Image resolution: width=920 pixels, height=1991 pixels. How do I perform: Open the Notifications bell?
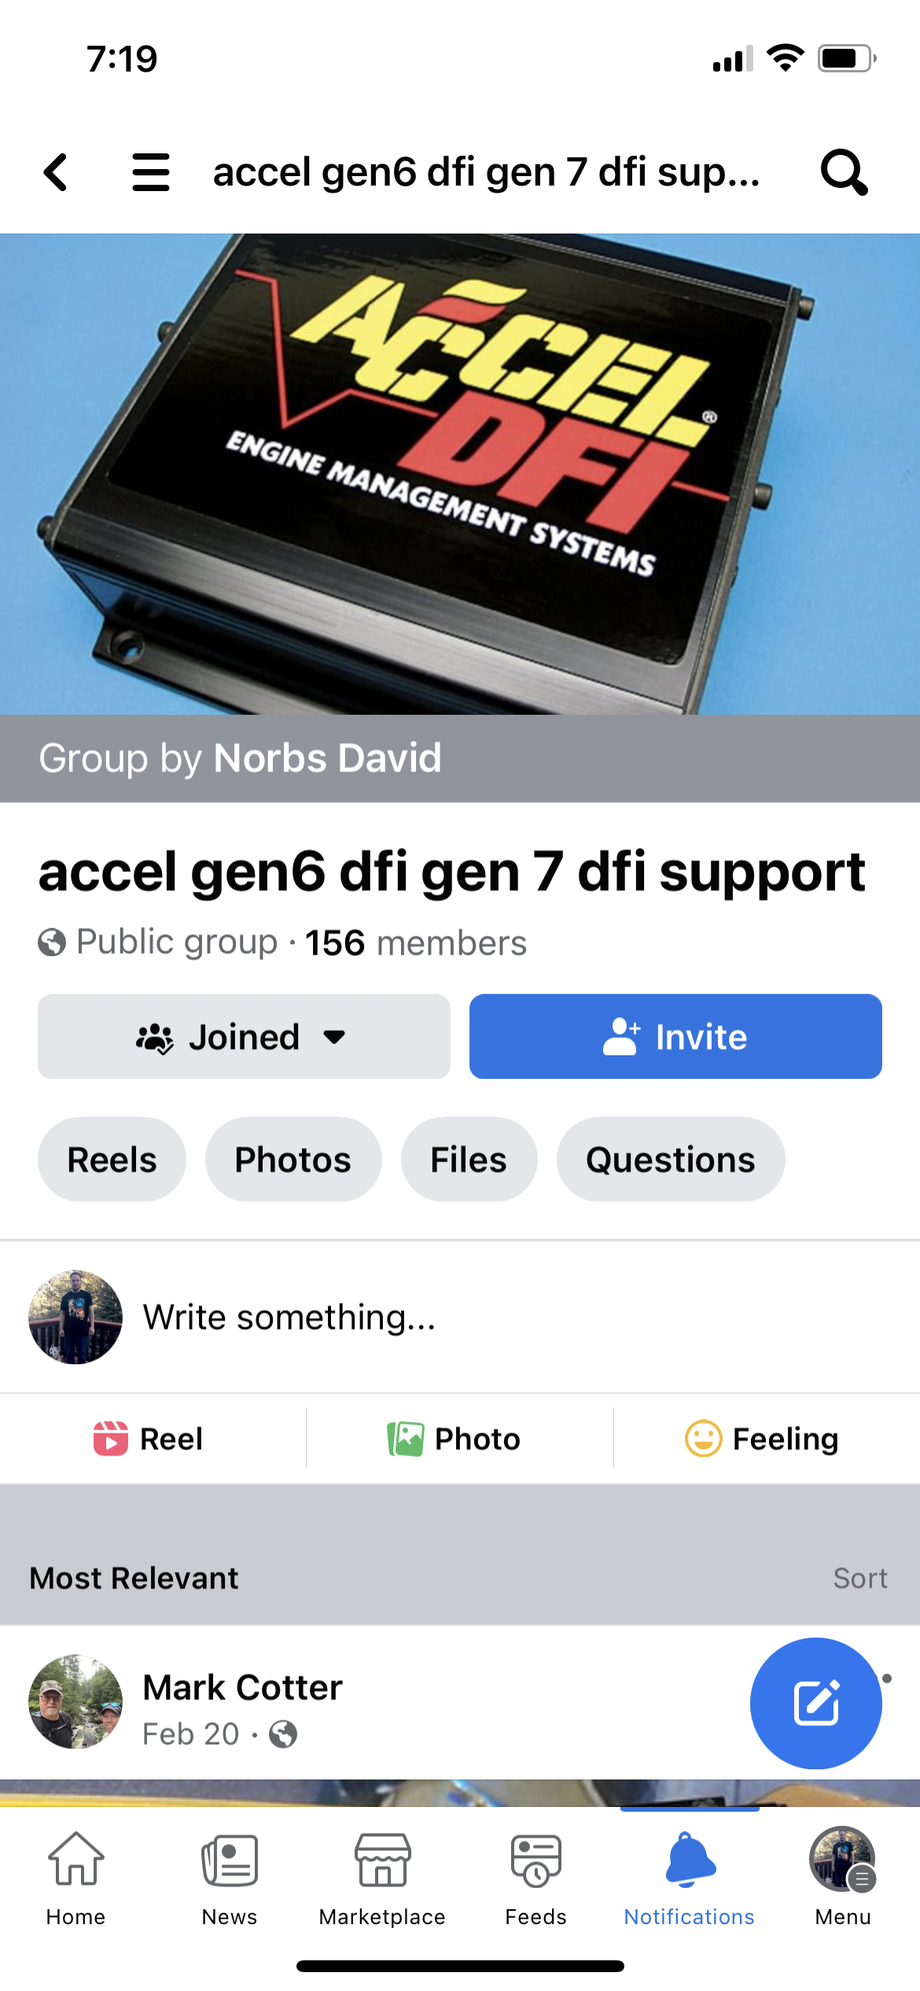(x=689, y=1859)
